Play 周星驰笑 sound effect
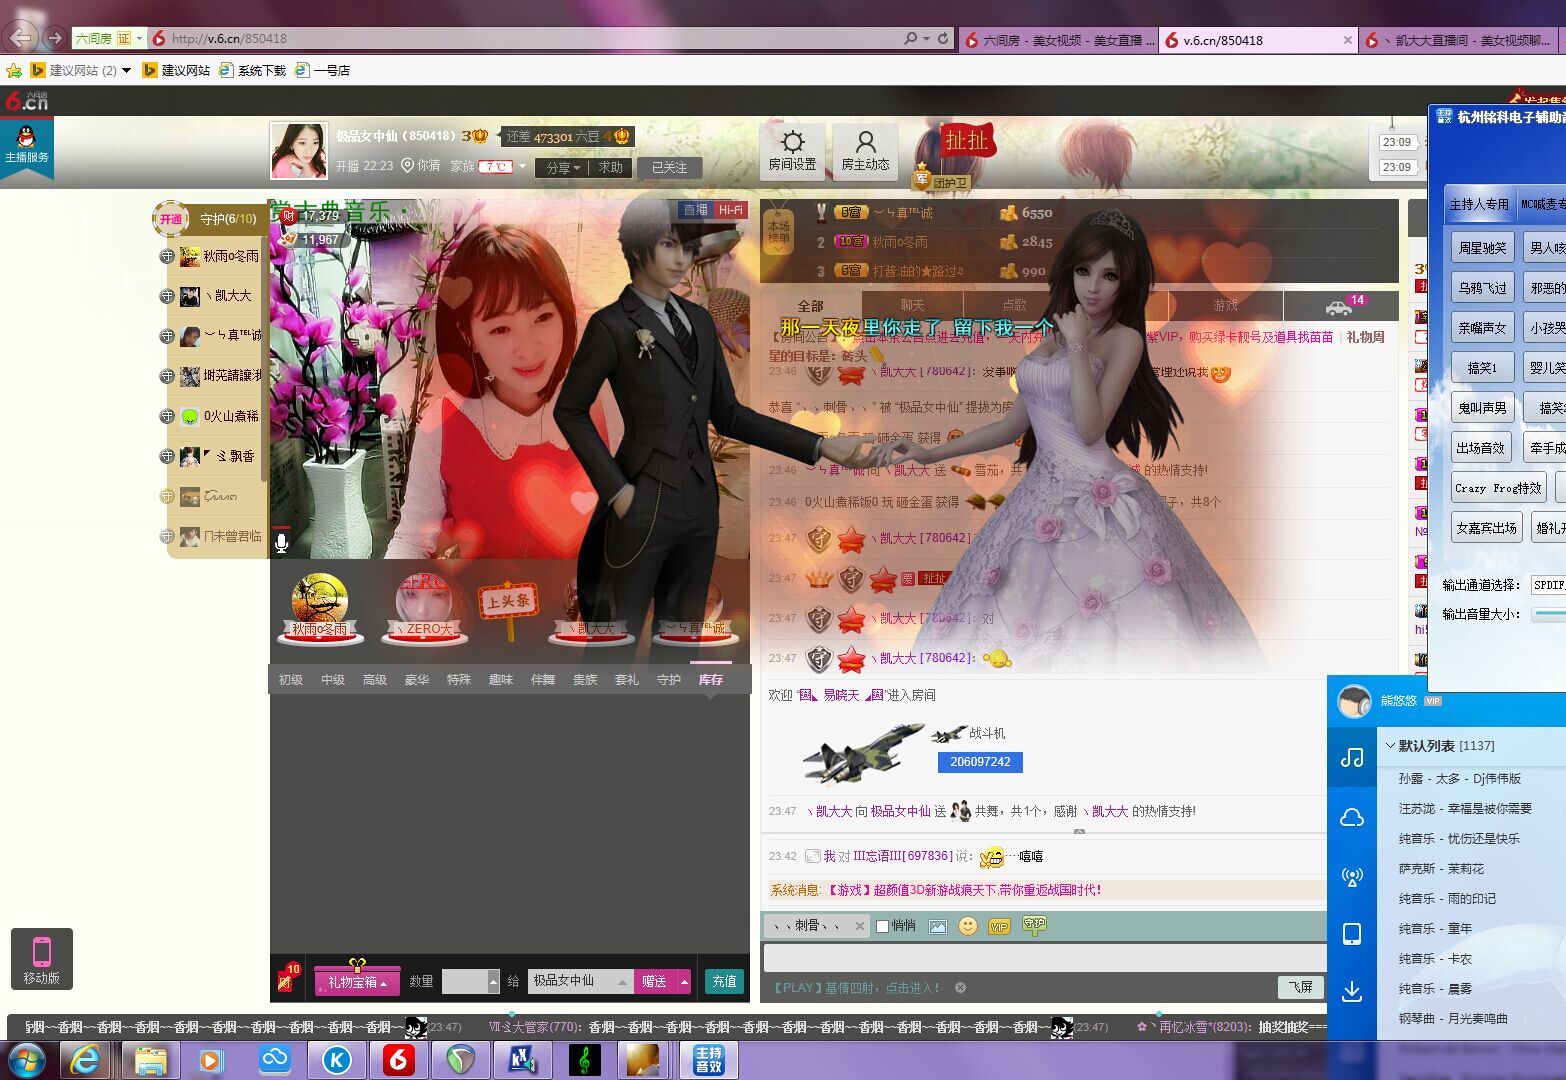The height and width of the screenshot is (1080, 1566). click(x=1482, y=248)
